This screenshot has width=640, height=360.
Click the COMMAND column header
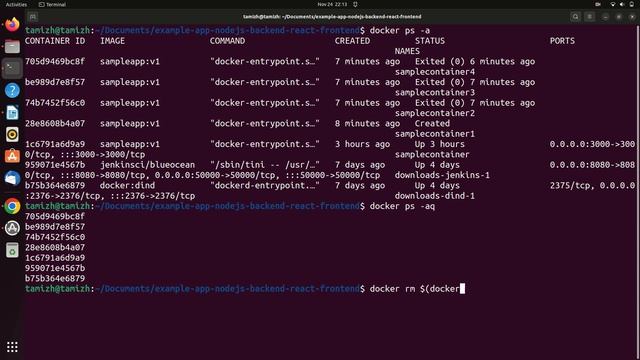click(x=227, y=41)
